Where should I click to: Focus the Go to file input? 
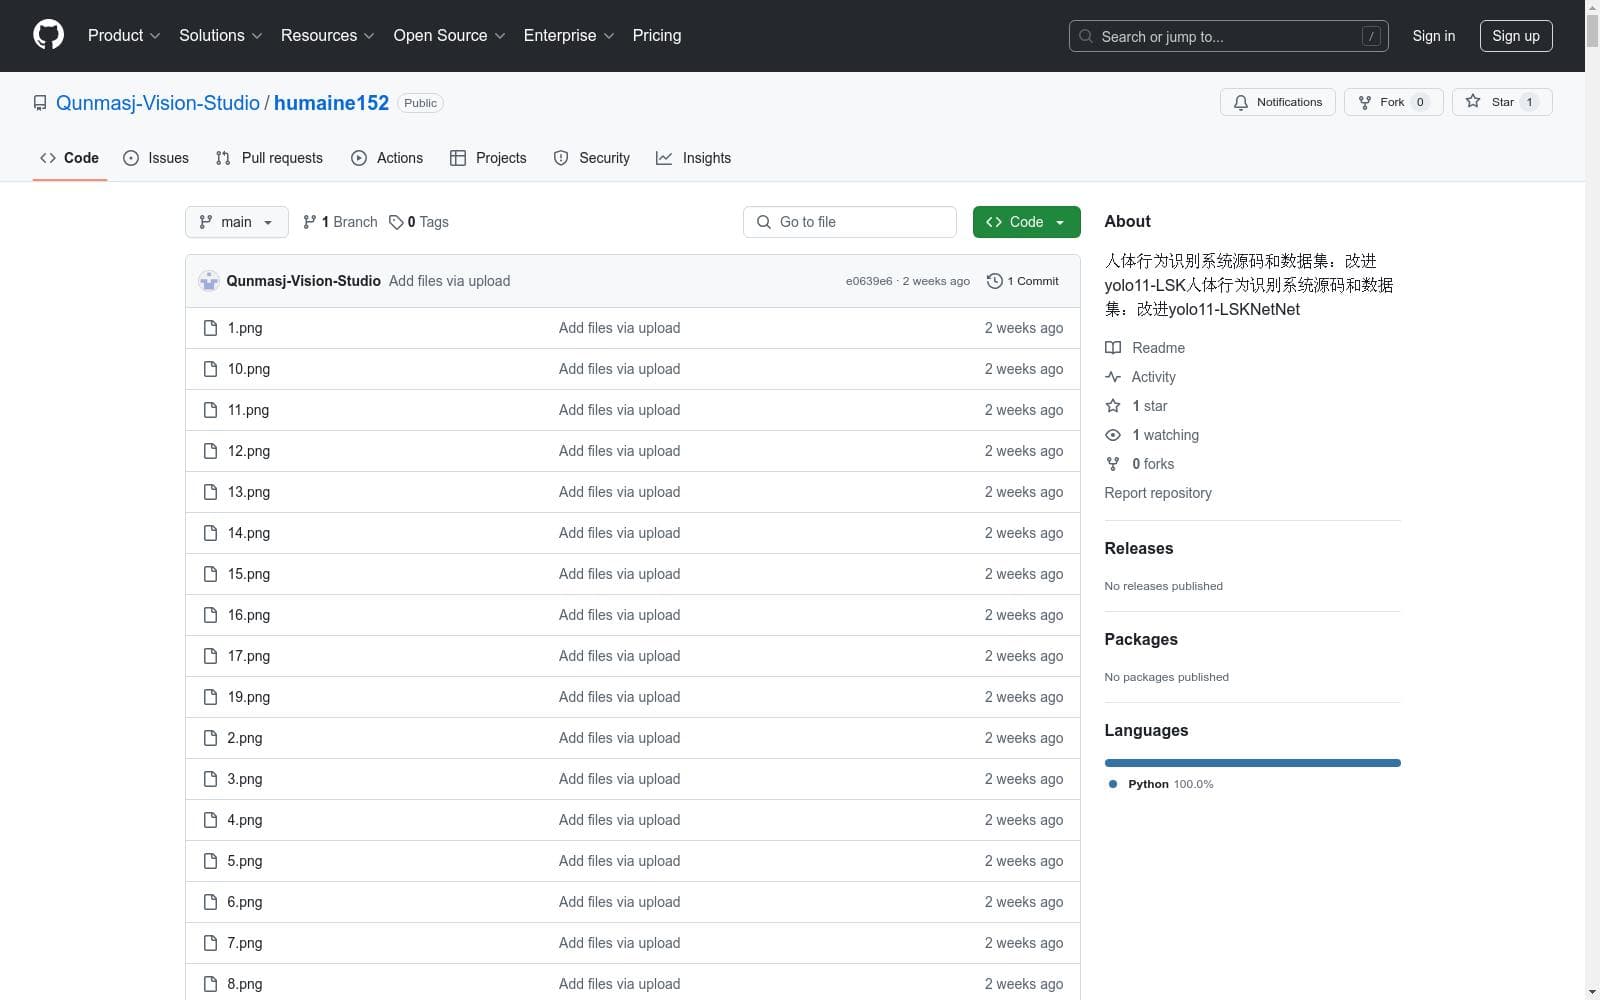[x=850, y=222]
